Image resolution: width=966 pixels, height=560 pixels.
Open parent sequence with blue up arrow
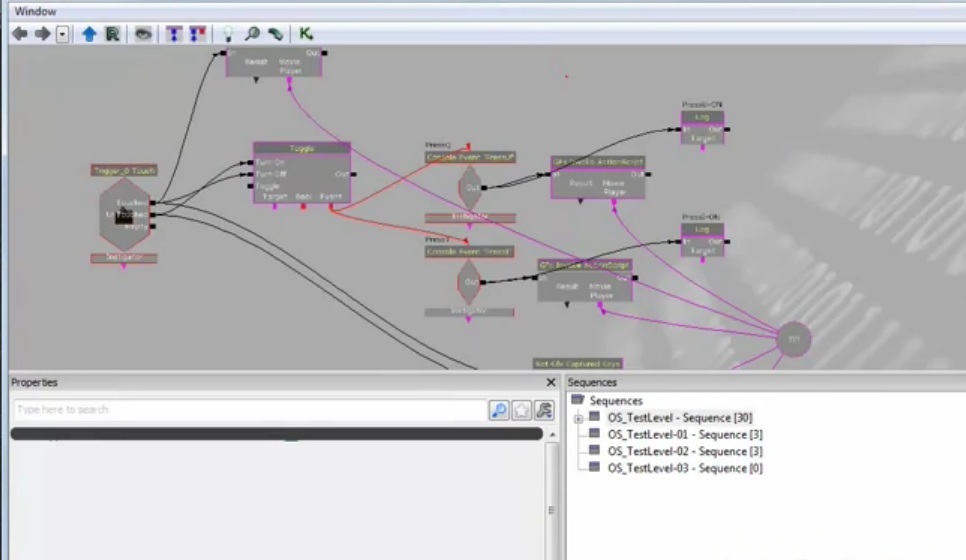[x=89, y=34]
